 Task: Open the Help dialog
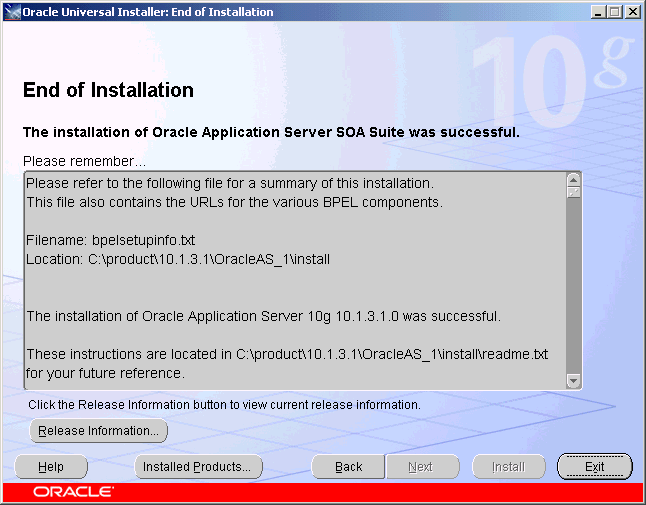click(x=51, y=467)
